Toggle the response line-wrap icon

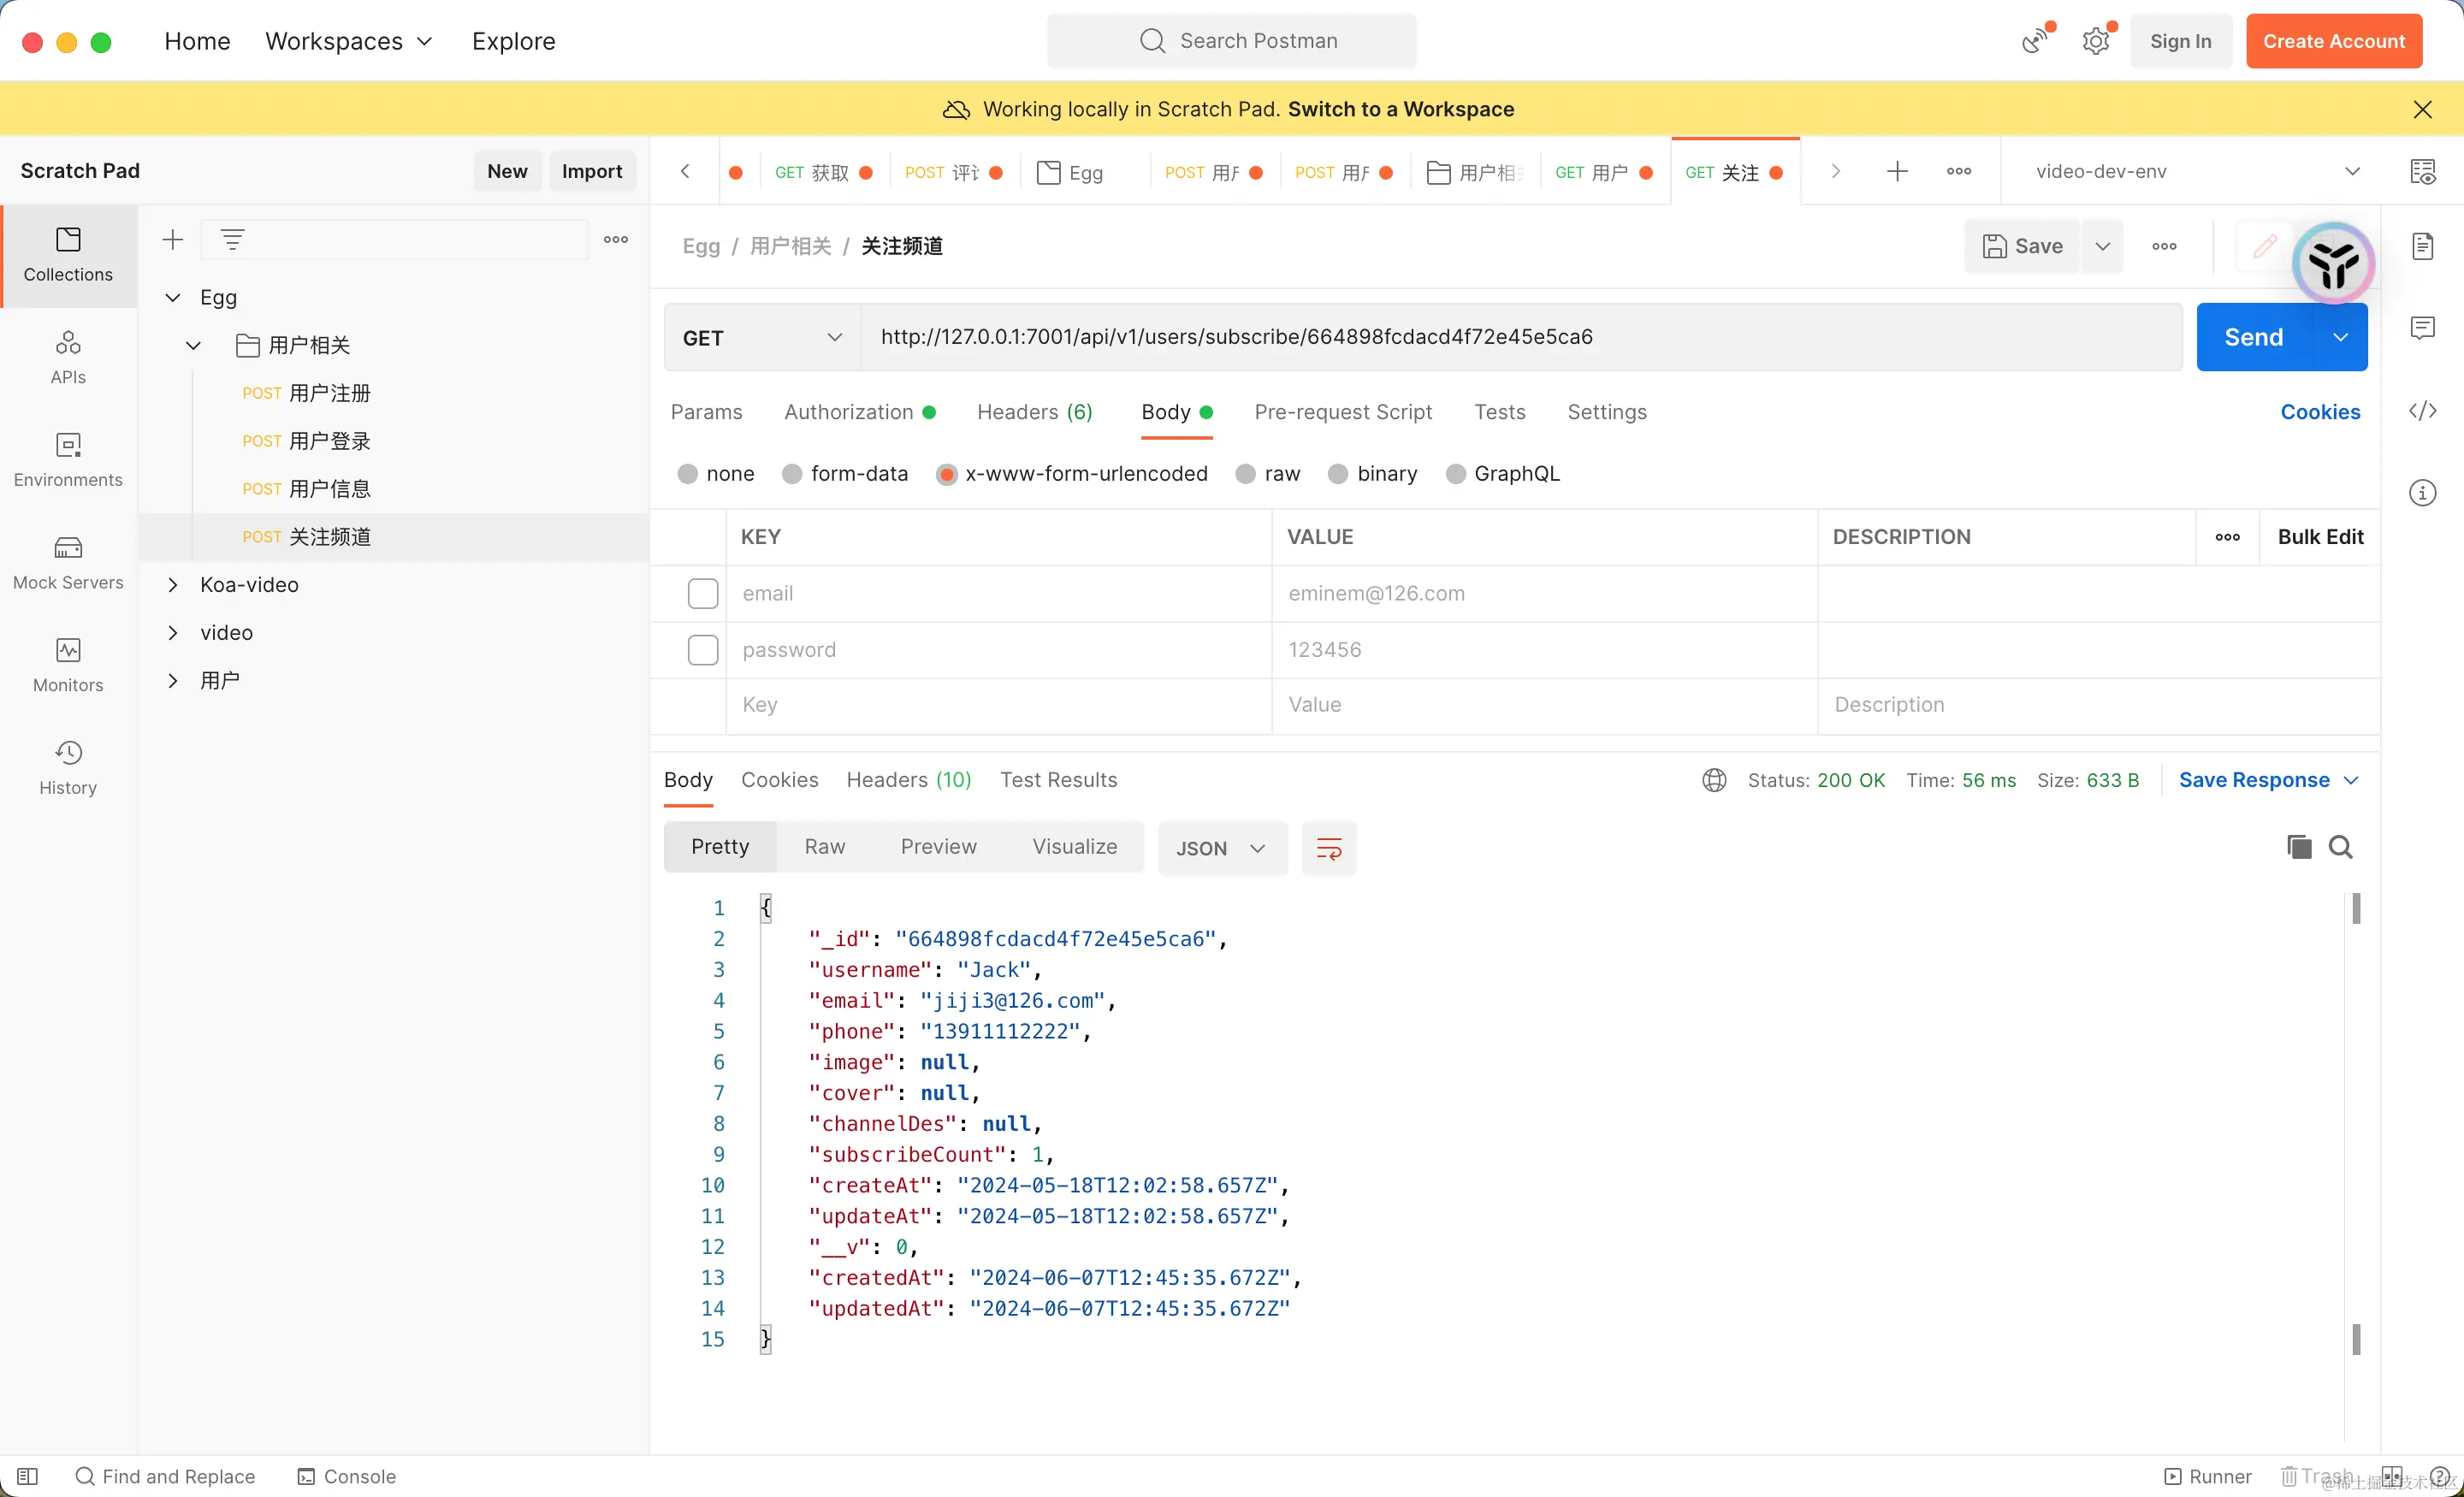click(x=1328, y=848)
